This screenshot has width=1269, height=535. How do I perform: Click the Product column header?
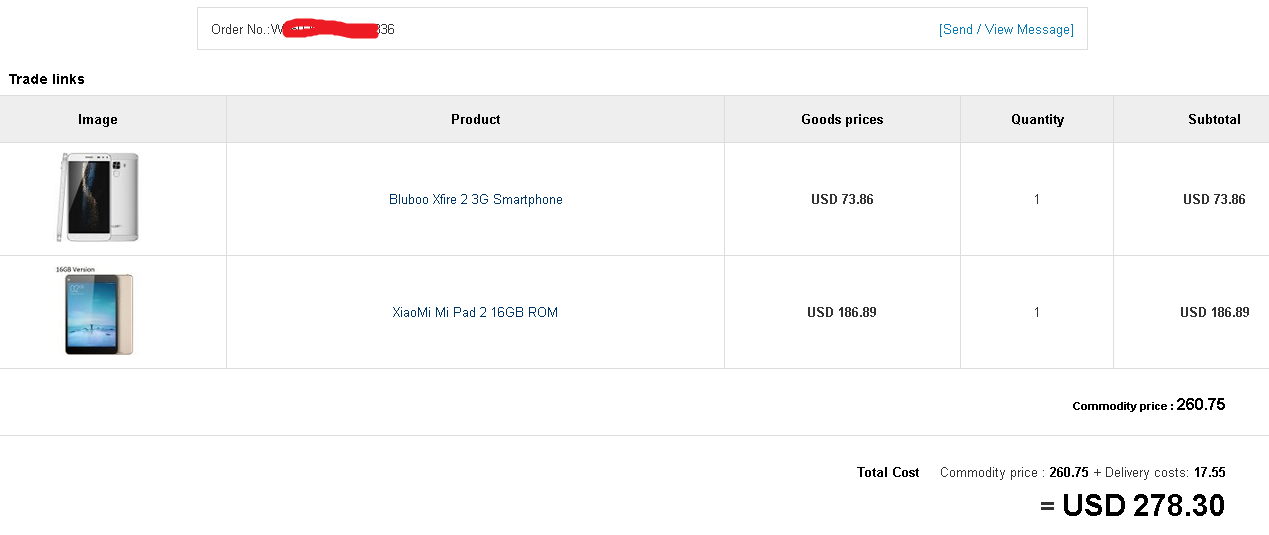pos(476,119)
